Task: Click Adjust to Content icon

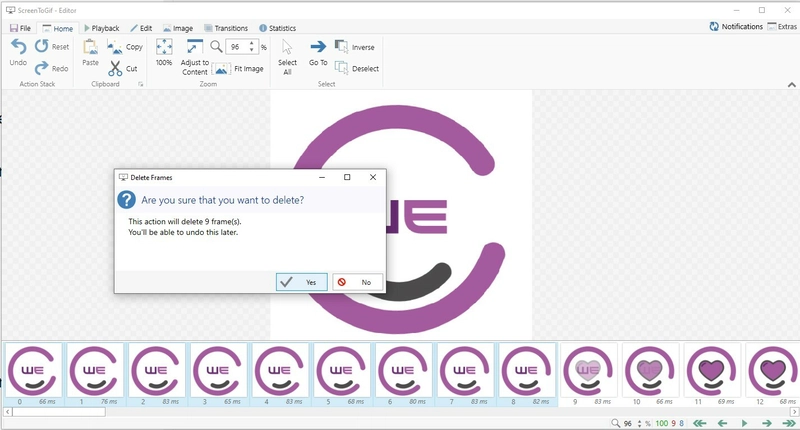Action: point(194,47)
